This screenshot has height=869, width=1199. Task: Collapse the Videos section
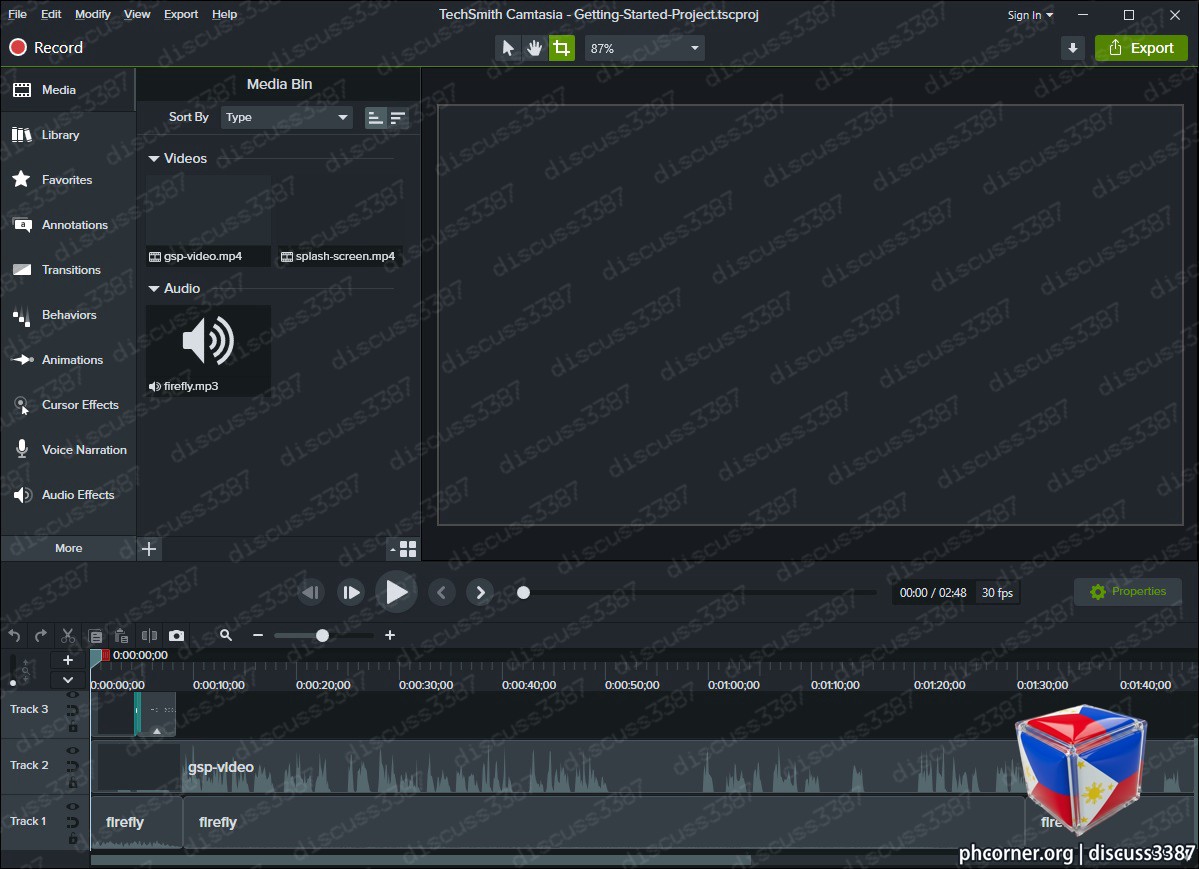154,158
